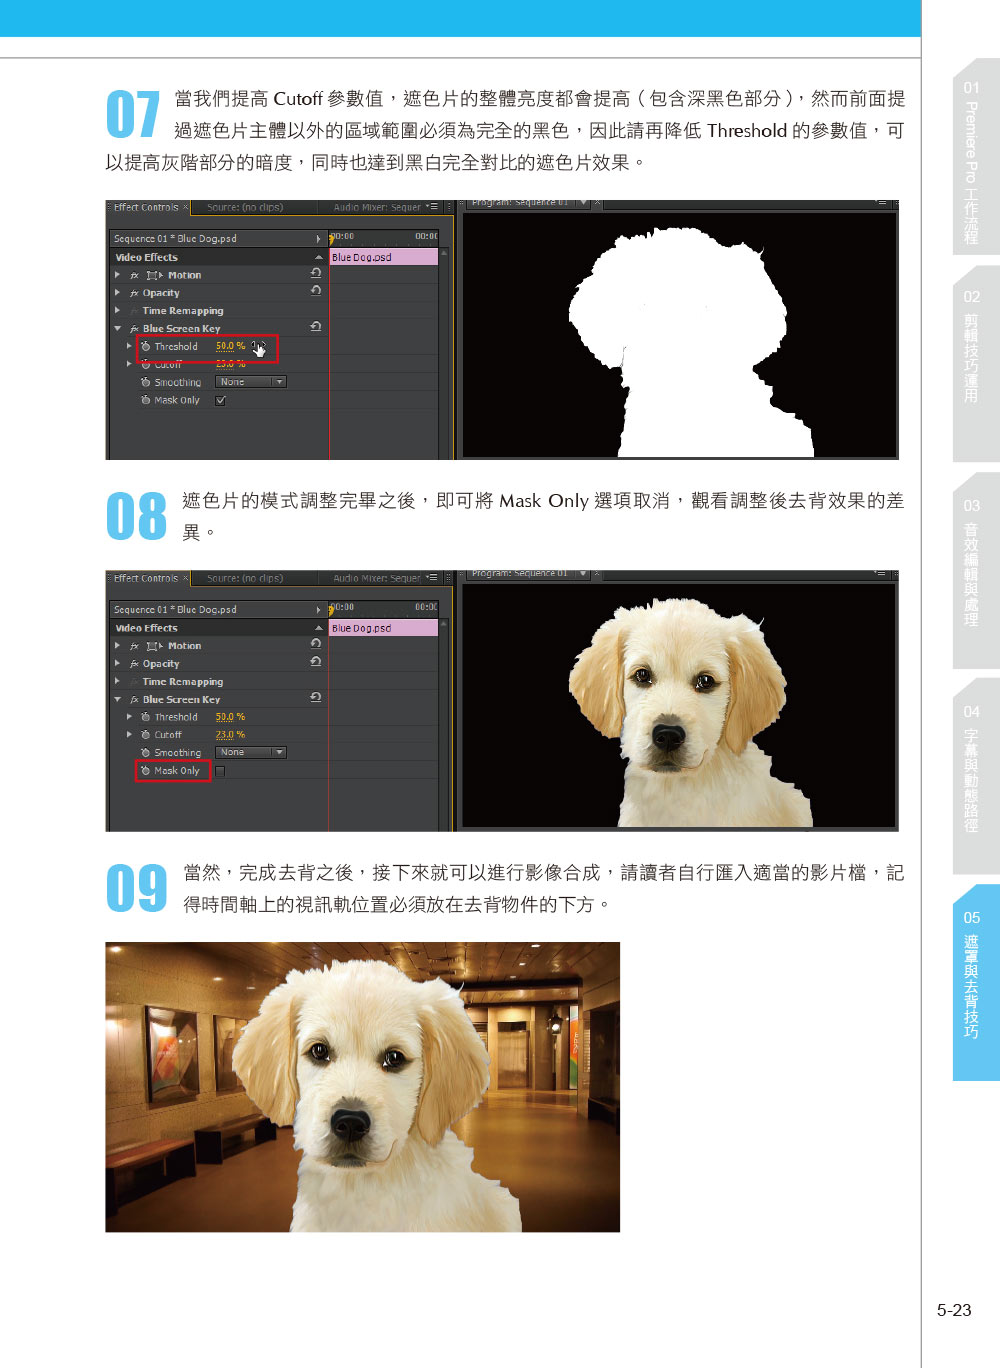Viewport: 1000px width, 1368px height.
Task: Open Smoothing None dropdown in step 07 panel
Action: click(251, 382)
